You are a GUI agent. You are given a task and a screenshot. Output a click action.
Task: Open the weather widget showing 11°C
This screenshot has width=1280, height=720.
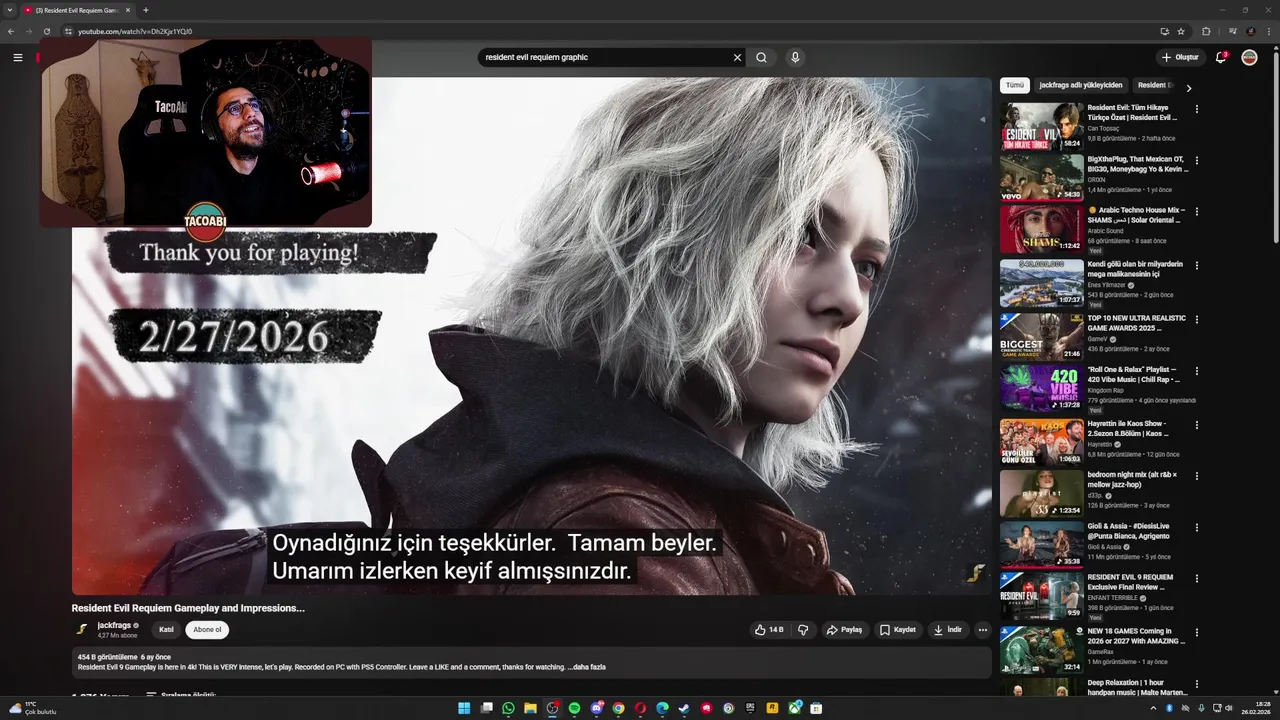coord(34,708)
